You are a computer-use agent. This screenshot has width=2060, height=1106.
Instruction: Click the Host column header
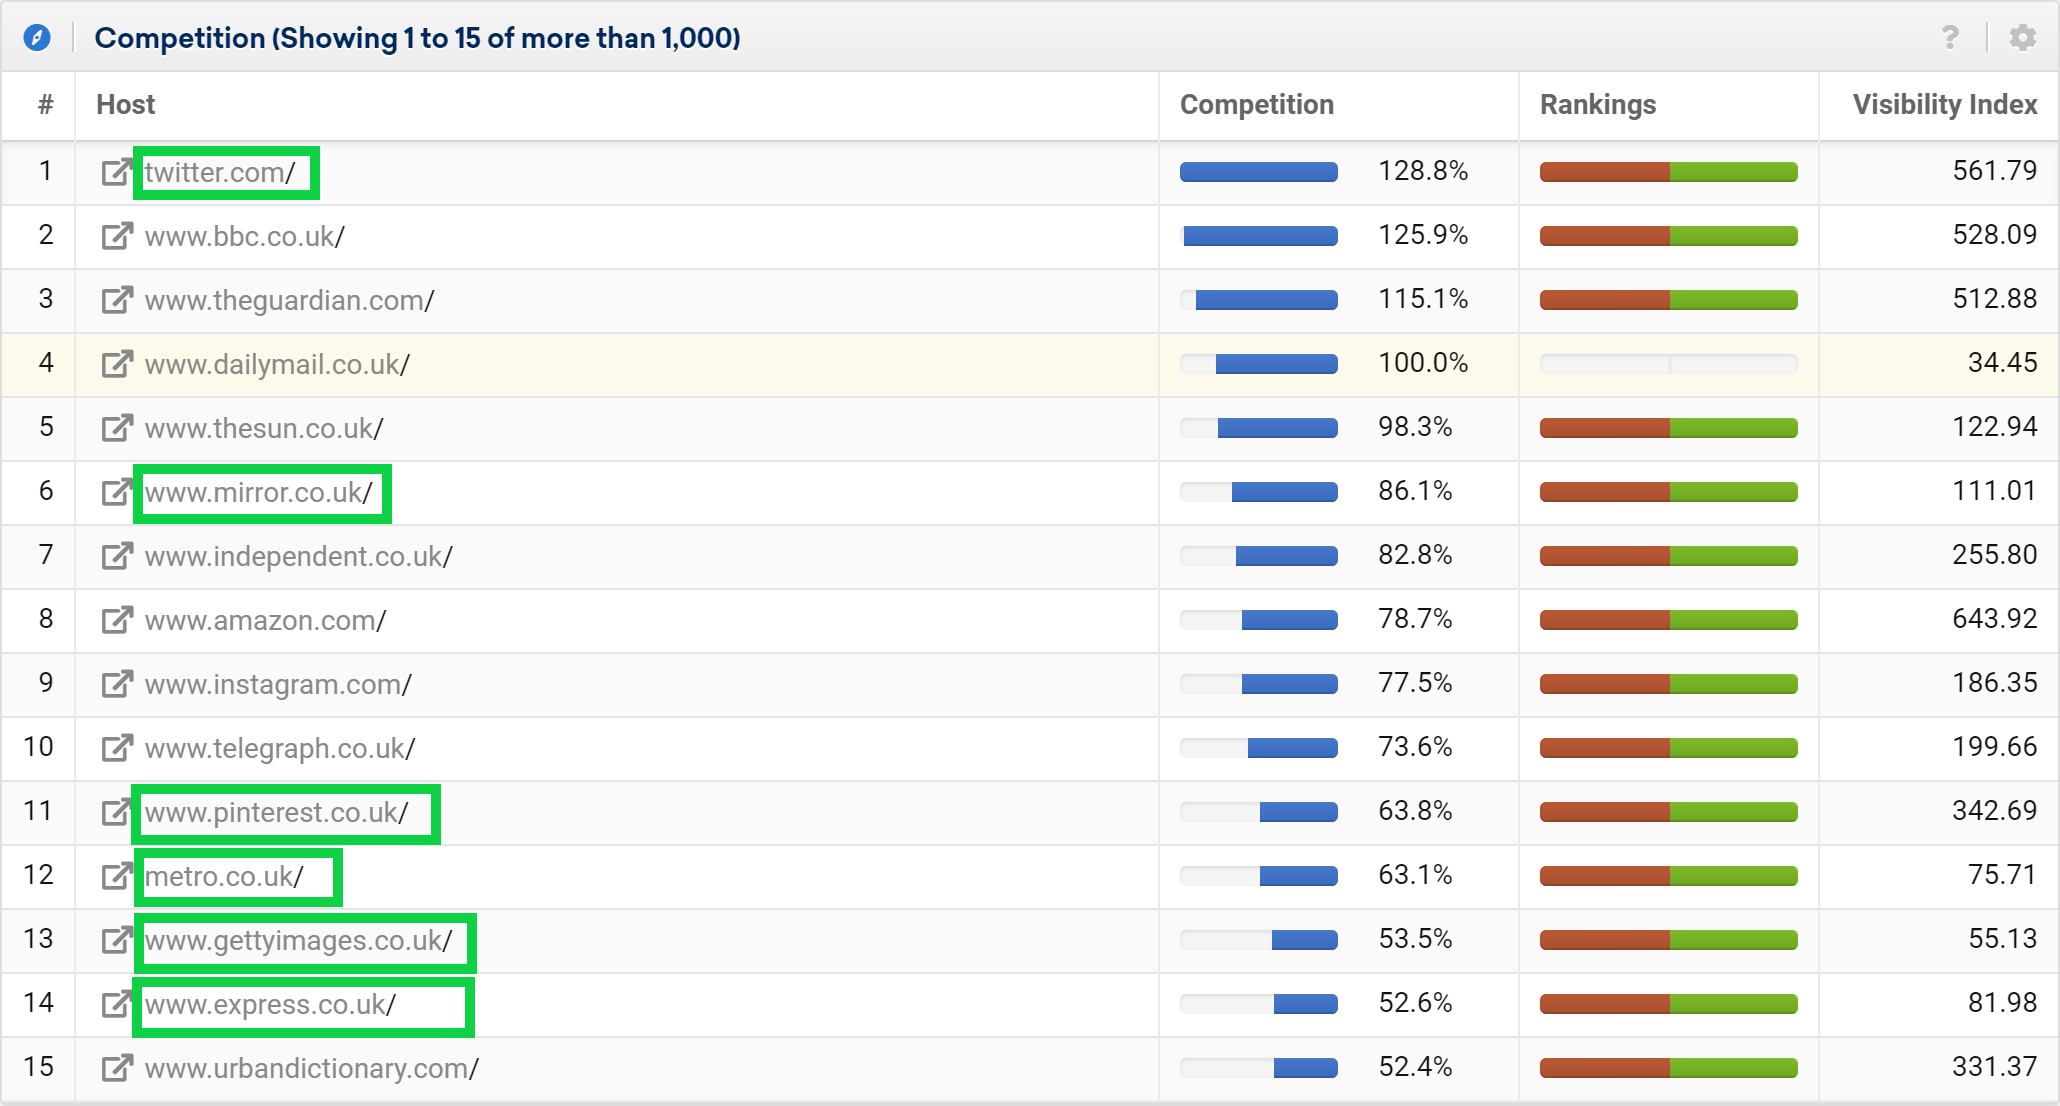126,105
